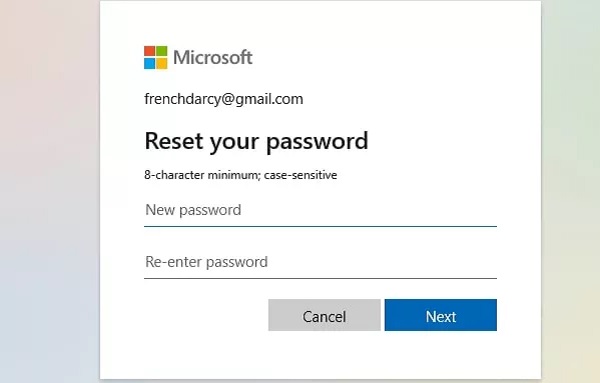This screenshot has width=600, height=383.
Task: Click the blurred background left of dialog
Action: pos(50,191)
